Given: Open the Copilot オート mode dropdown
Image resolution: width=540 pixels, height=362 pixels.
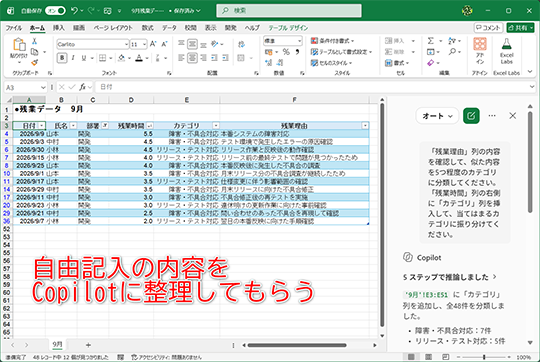Looking at the screenshot, I should [437, 116].
